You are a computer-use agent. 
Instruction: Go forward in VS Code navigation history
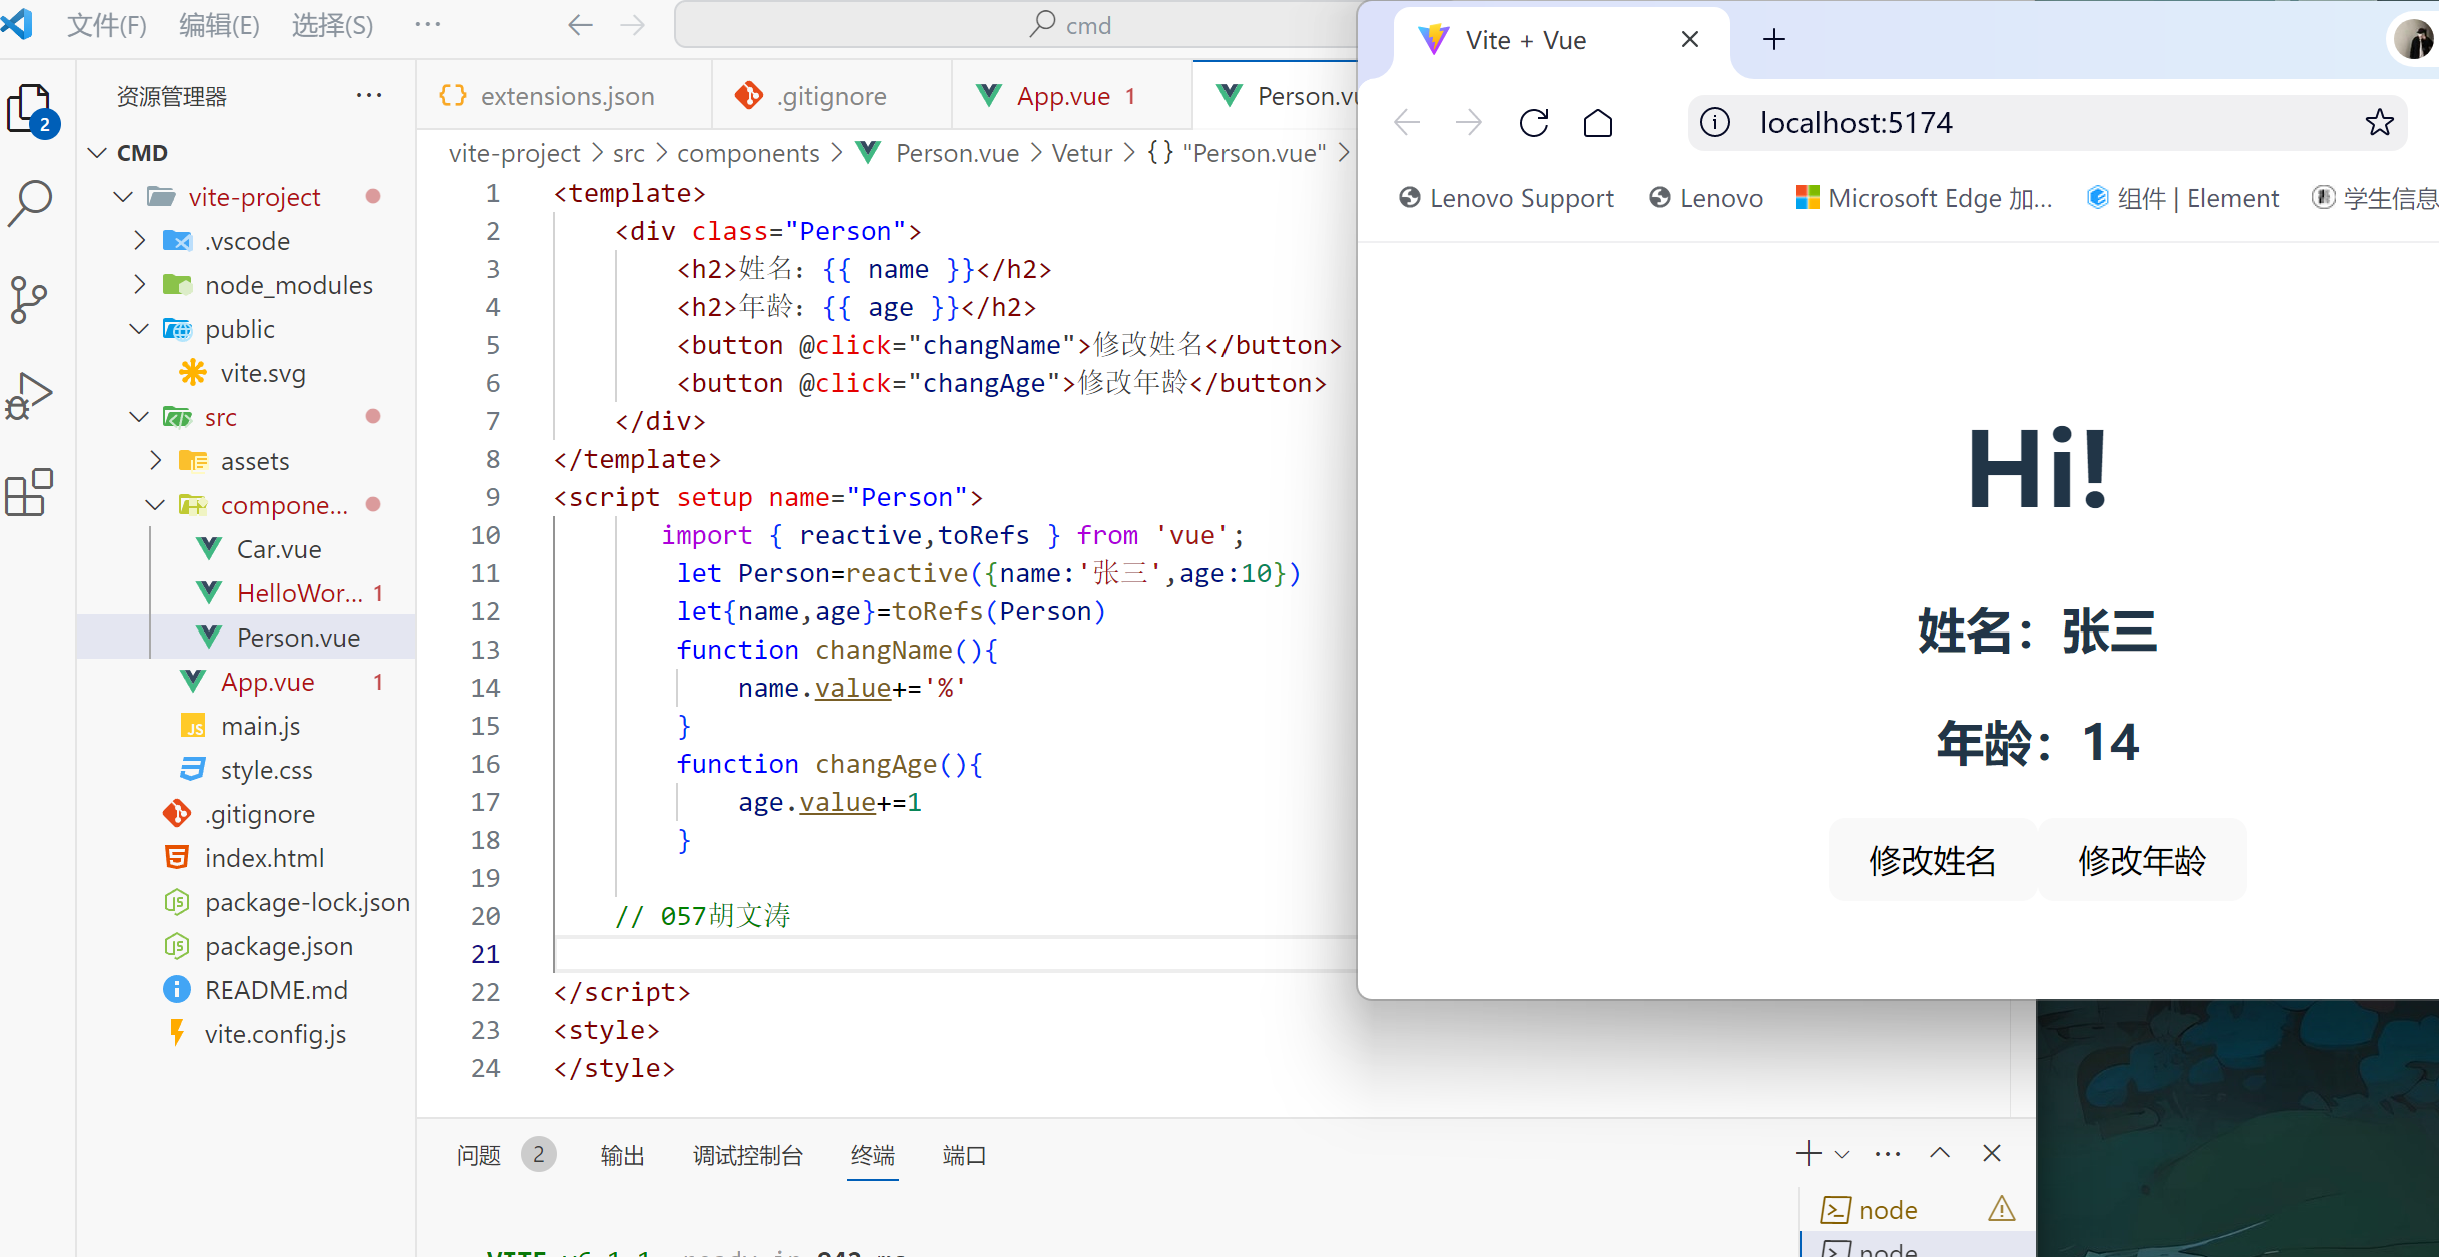tap(633, 25)
